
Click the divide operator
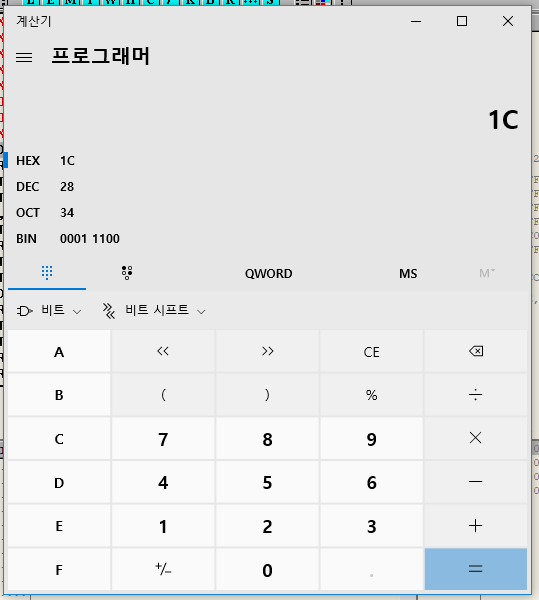coord(475,395)
